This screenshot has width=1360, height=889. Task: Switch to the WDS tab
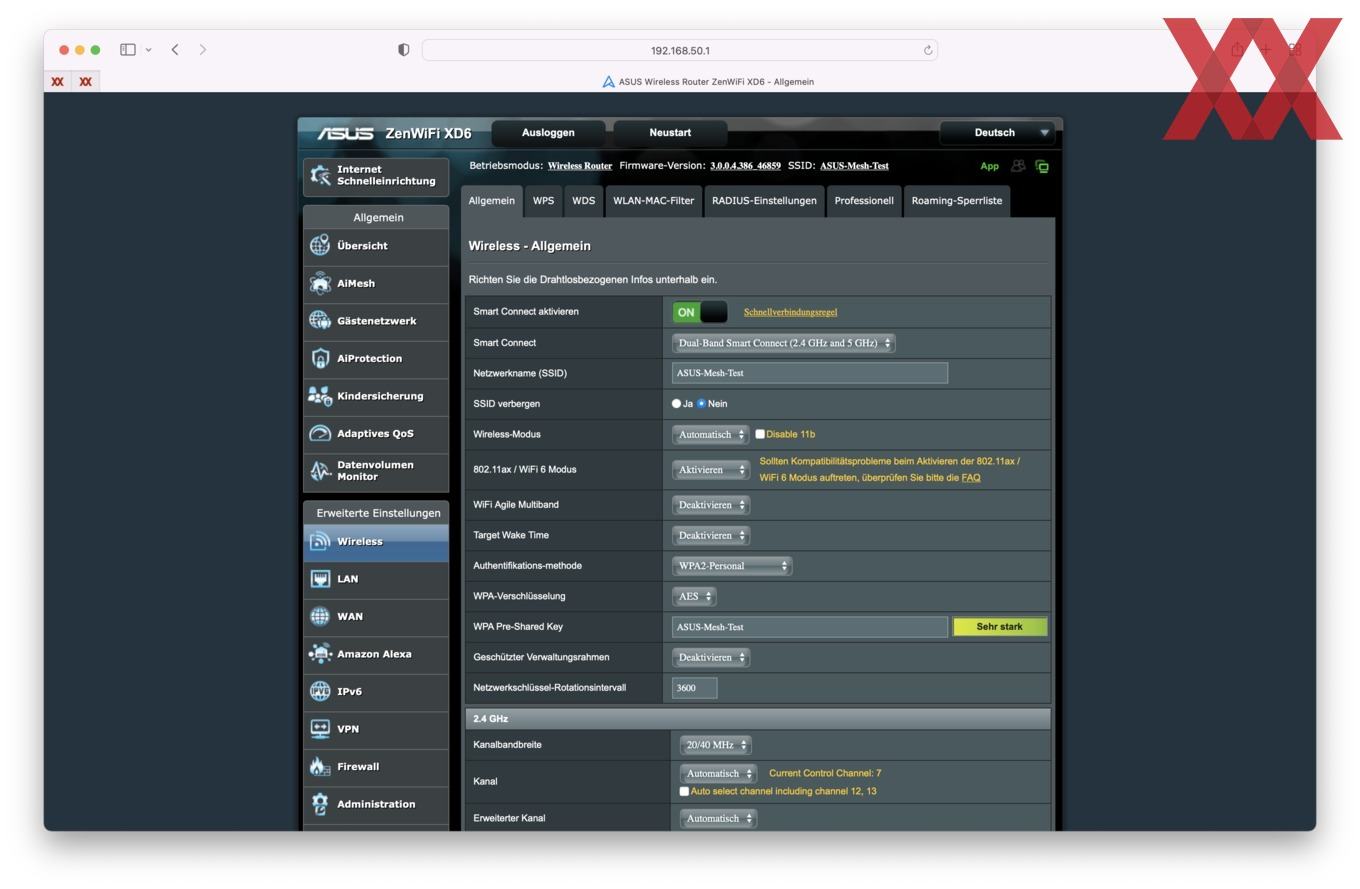tap(583, 201)
